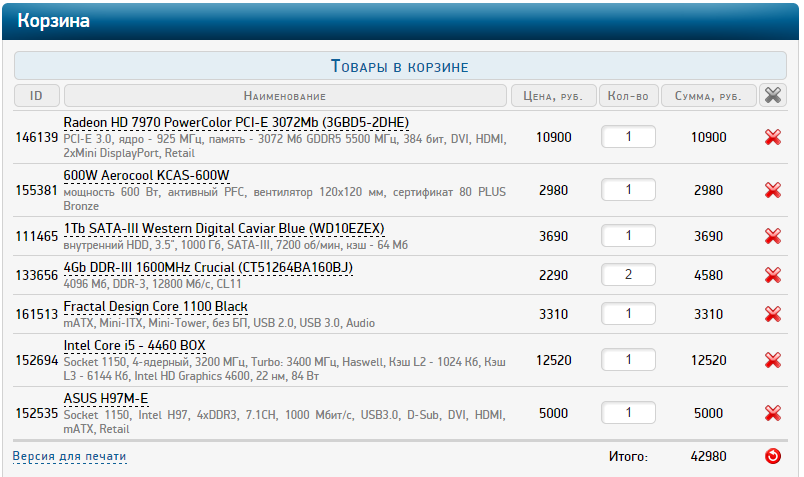
Task: Remove ASUS H97M-E motherboard from cart
Action: tap(772, 413)
